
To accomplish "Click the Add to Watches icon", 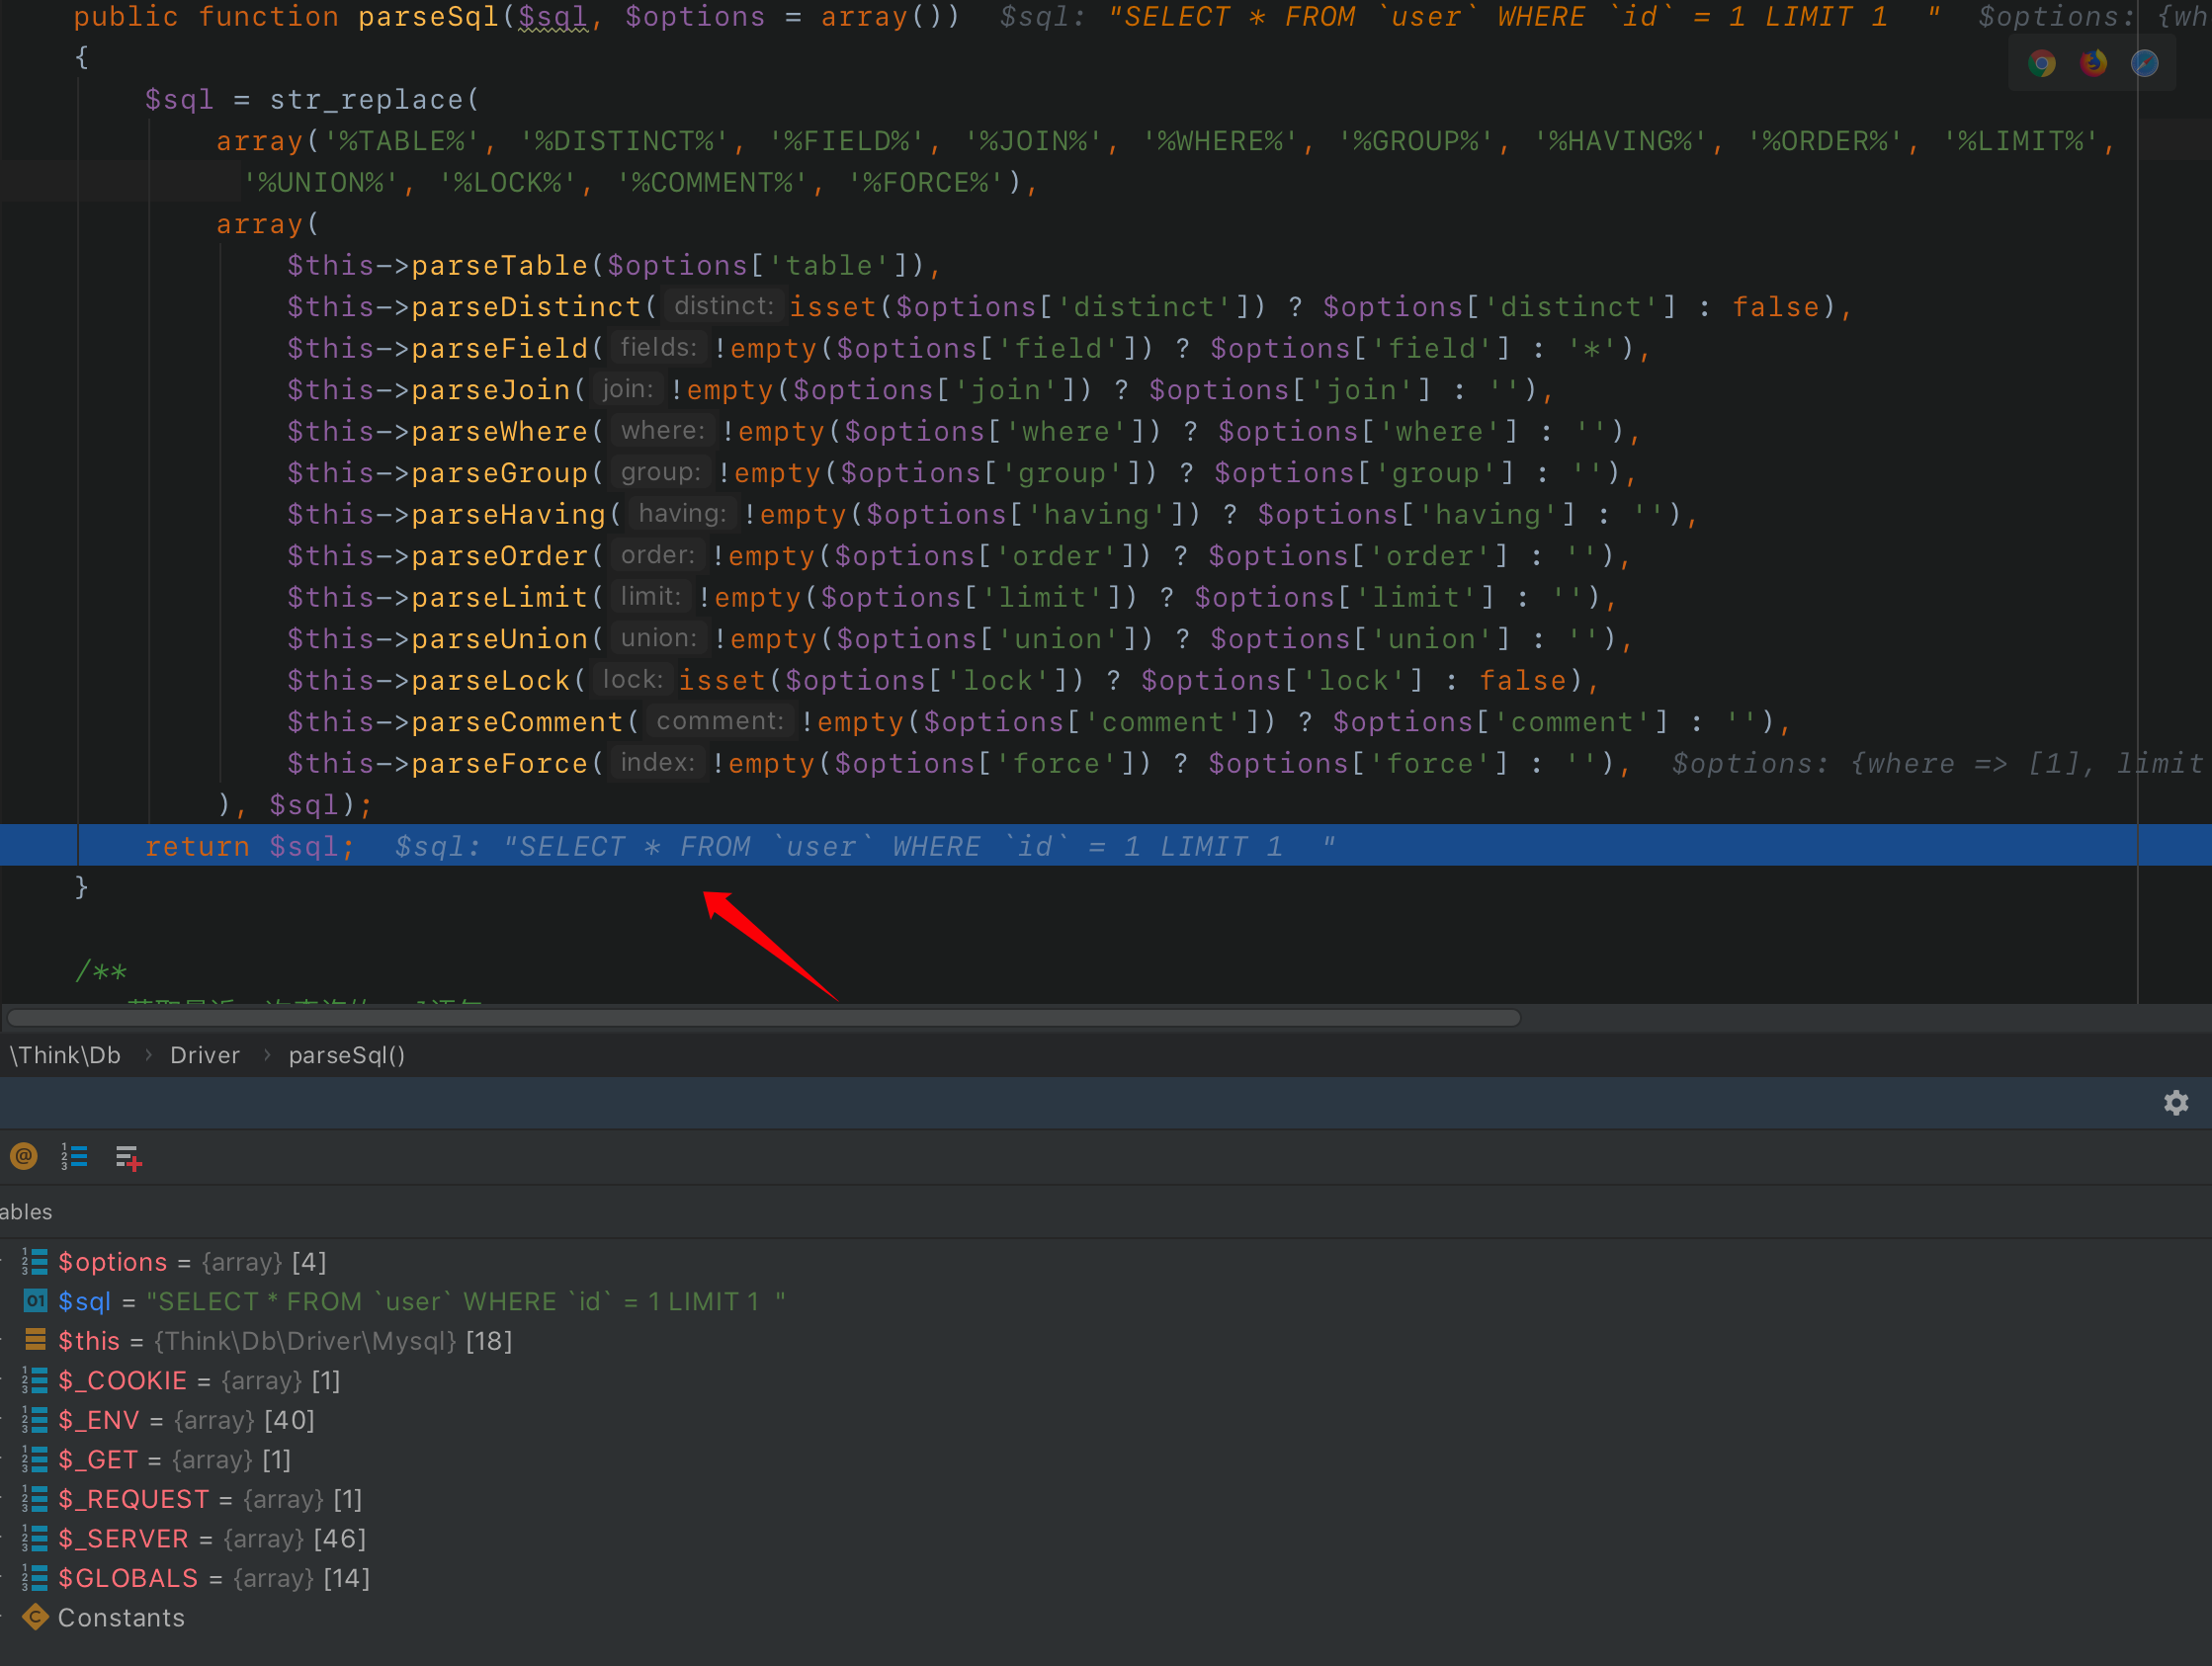I will (126, 1156).
